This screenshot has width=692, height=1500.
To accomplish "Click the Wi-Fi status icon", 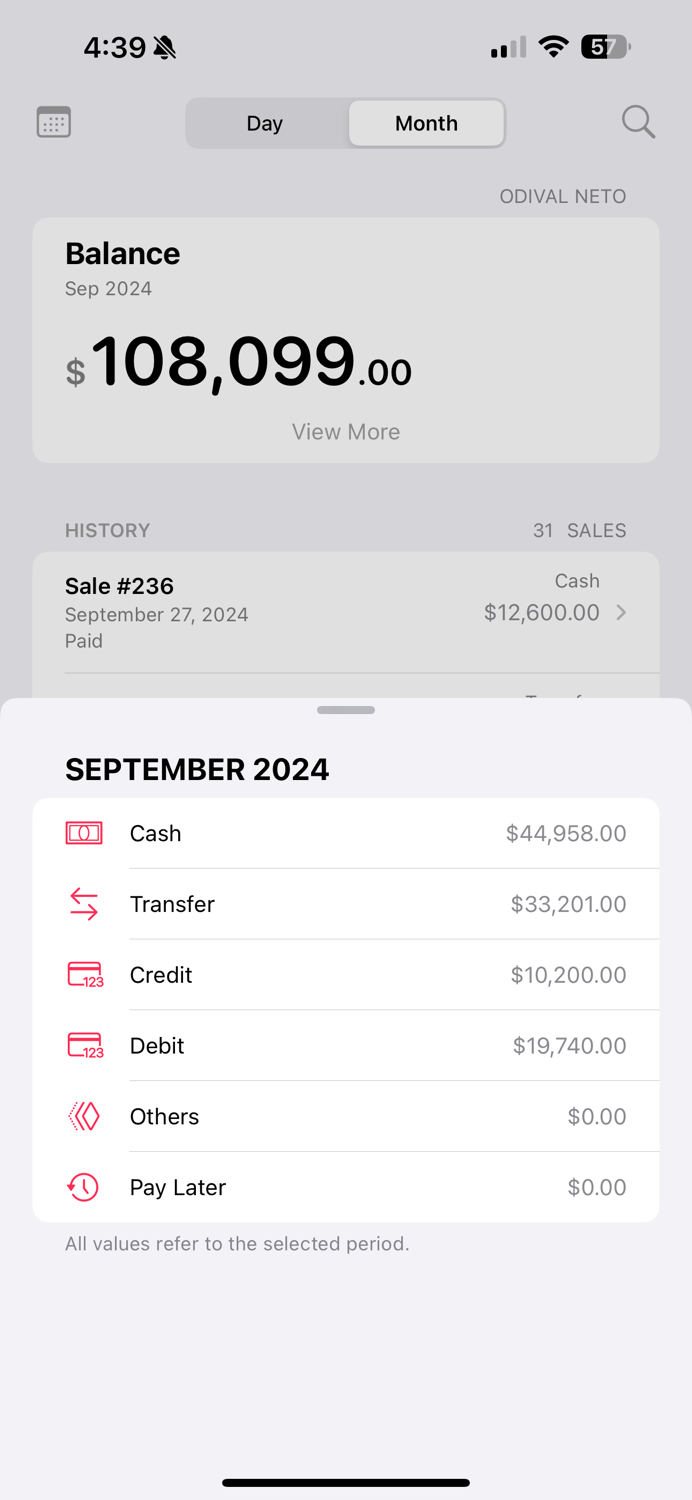I will [553, 46].
